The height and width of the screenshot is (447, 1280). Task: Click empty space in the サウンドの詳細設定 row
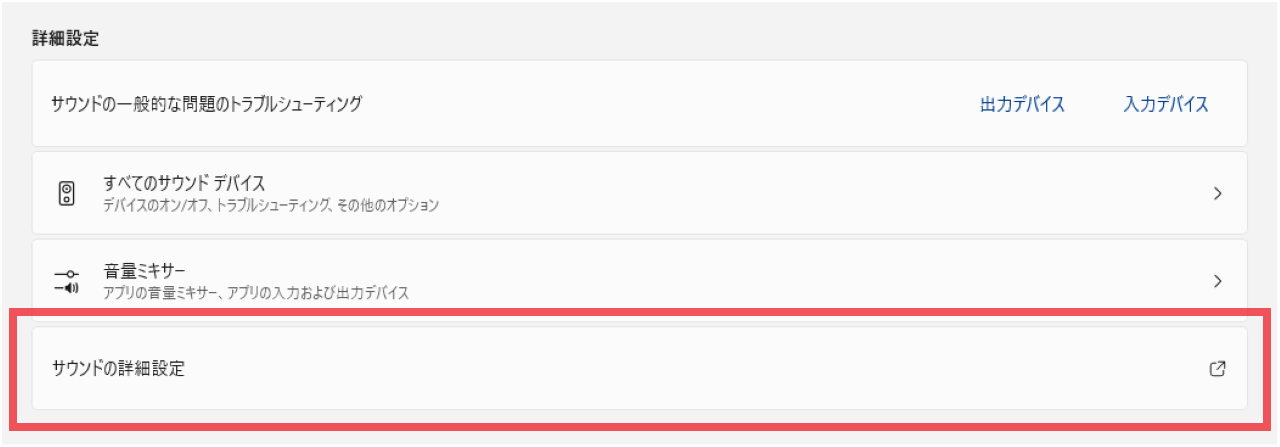pyautogui.click(x=700, y=369)
